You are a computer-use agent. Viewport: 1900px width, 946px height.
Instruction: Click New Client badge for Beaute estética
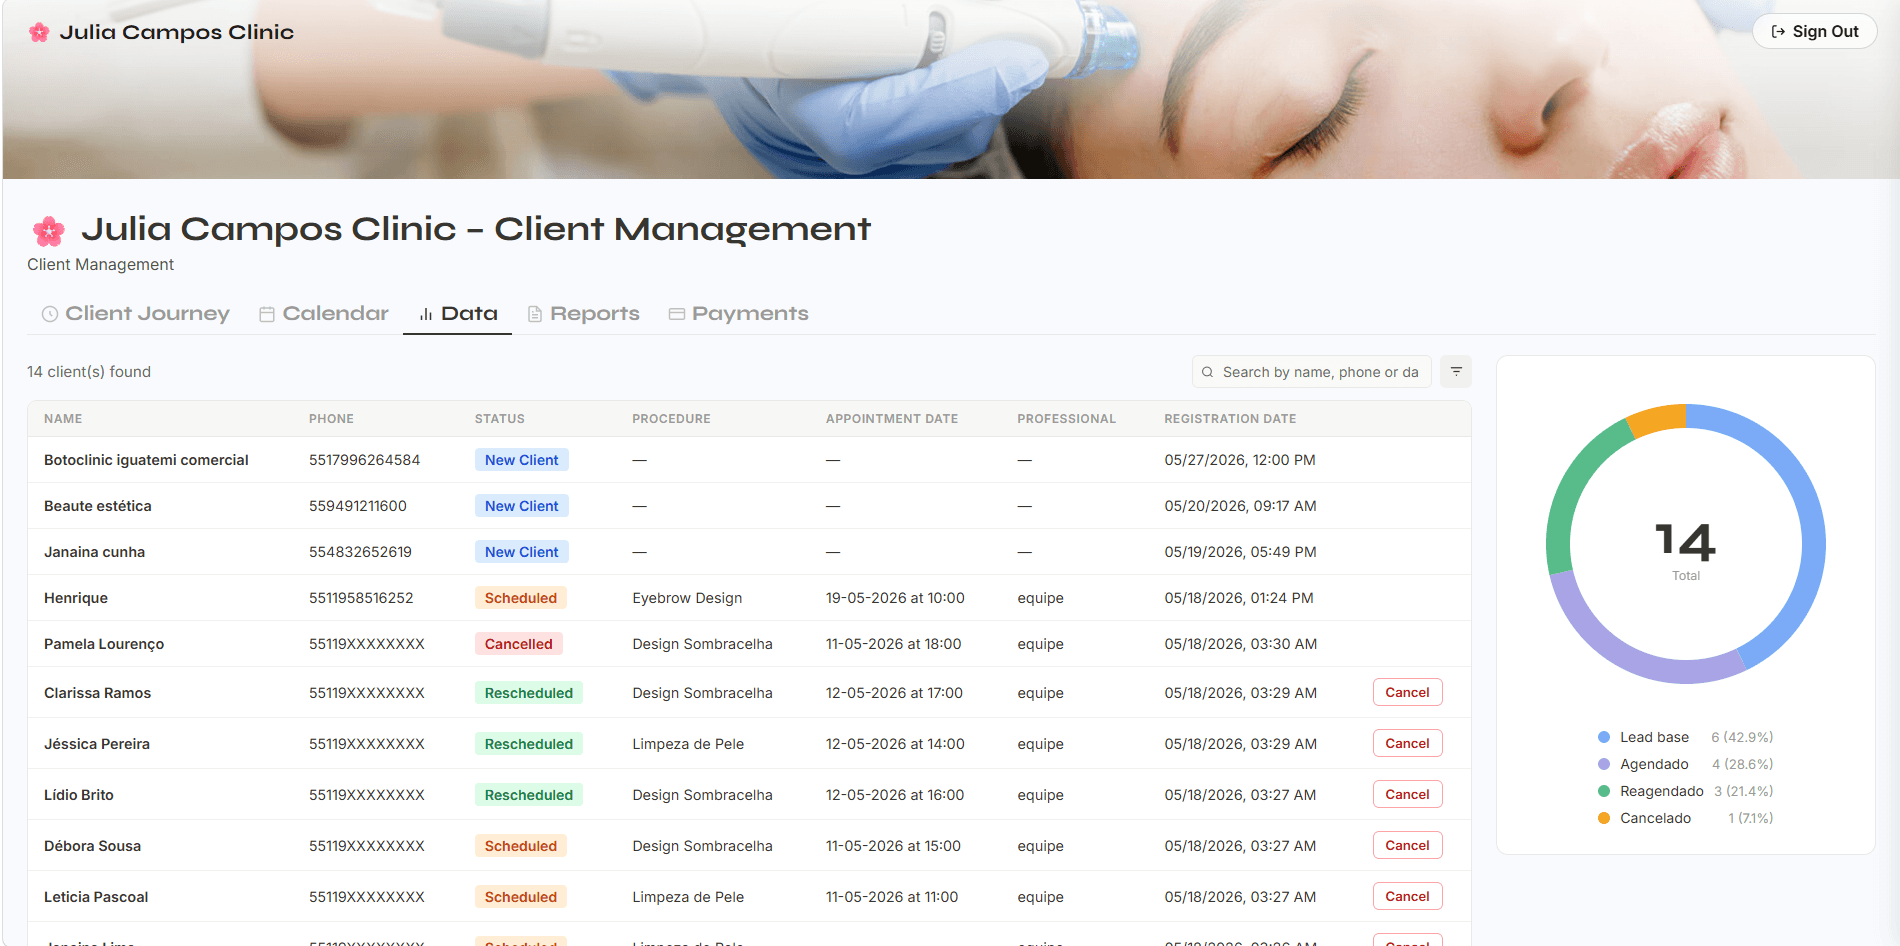[522, 506]
